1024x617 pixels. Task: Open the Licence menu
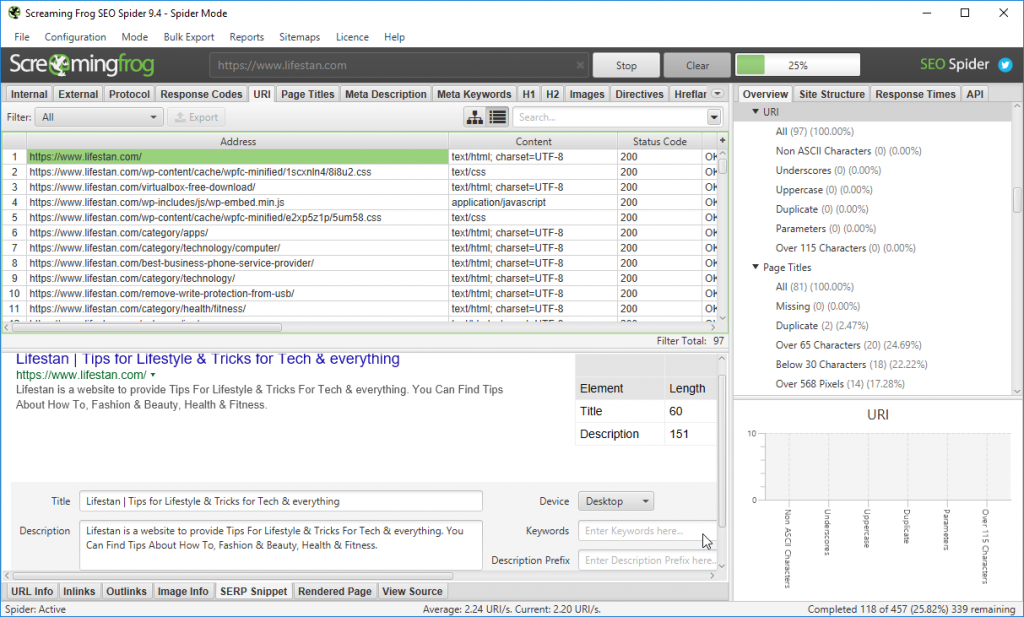(352, 37)
